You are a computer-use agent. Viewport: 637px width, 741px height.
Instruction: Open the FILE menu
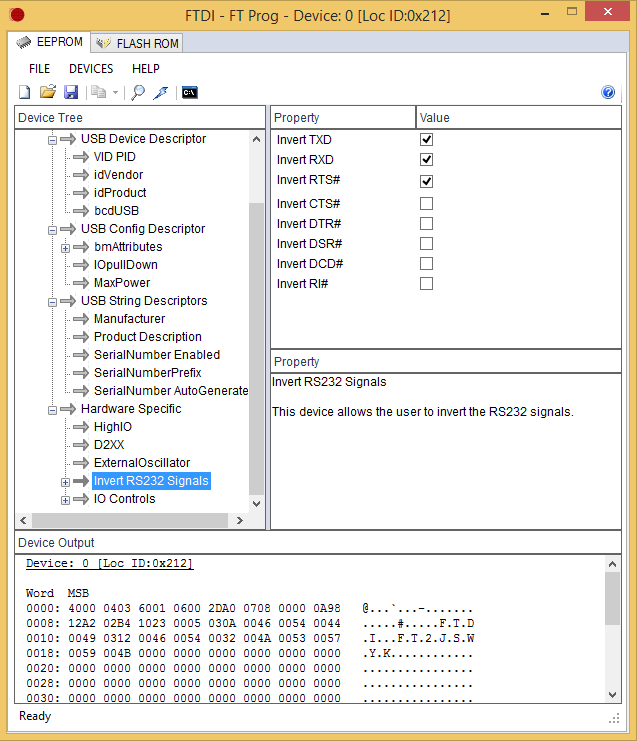[39, 69]
